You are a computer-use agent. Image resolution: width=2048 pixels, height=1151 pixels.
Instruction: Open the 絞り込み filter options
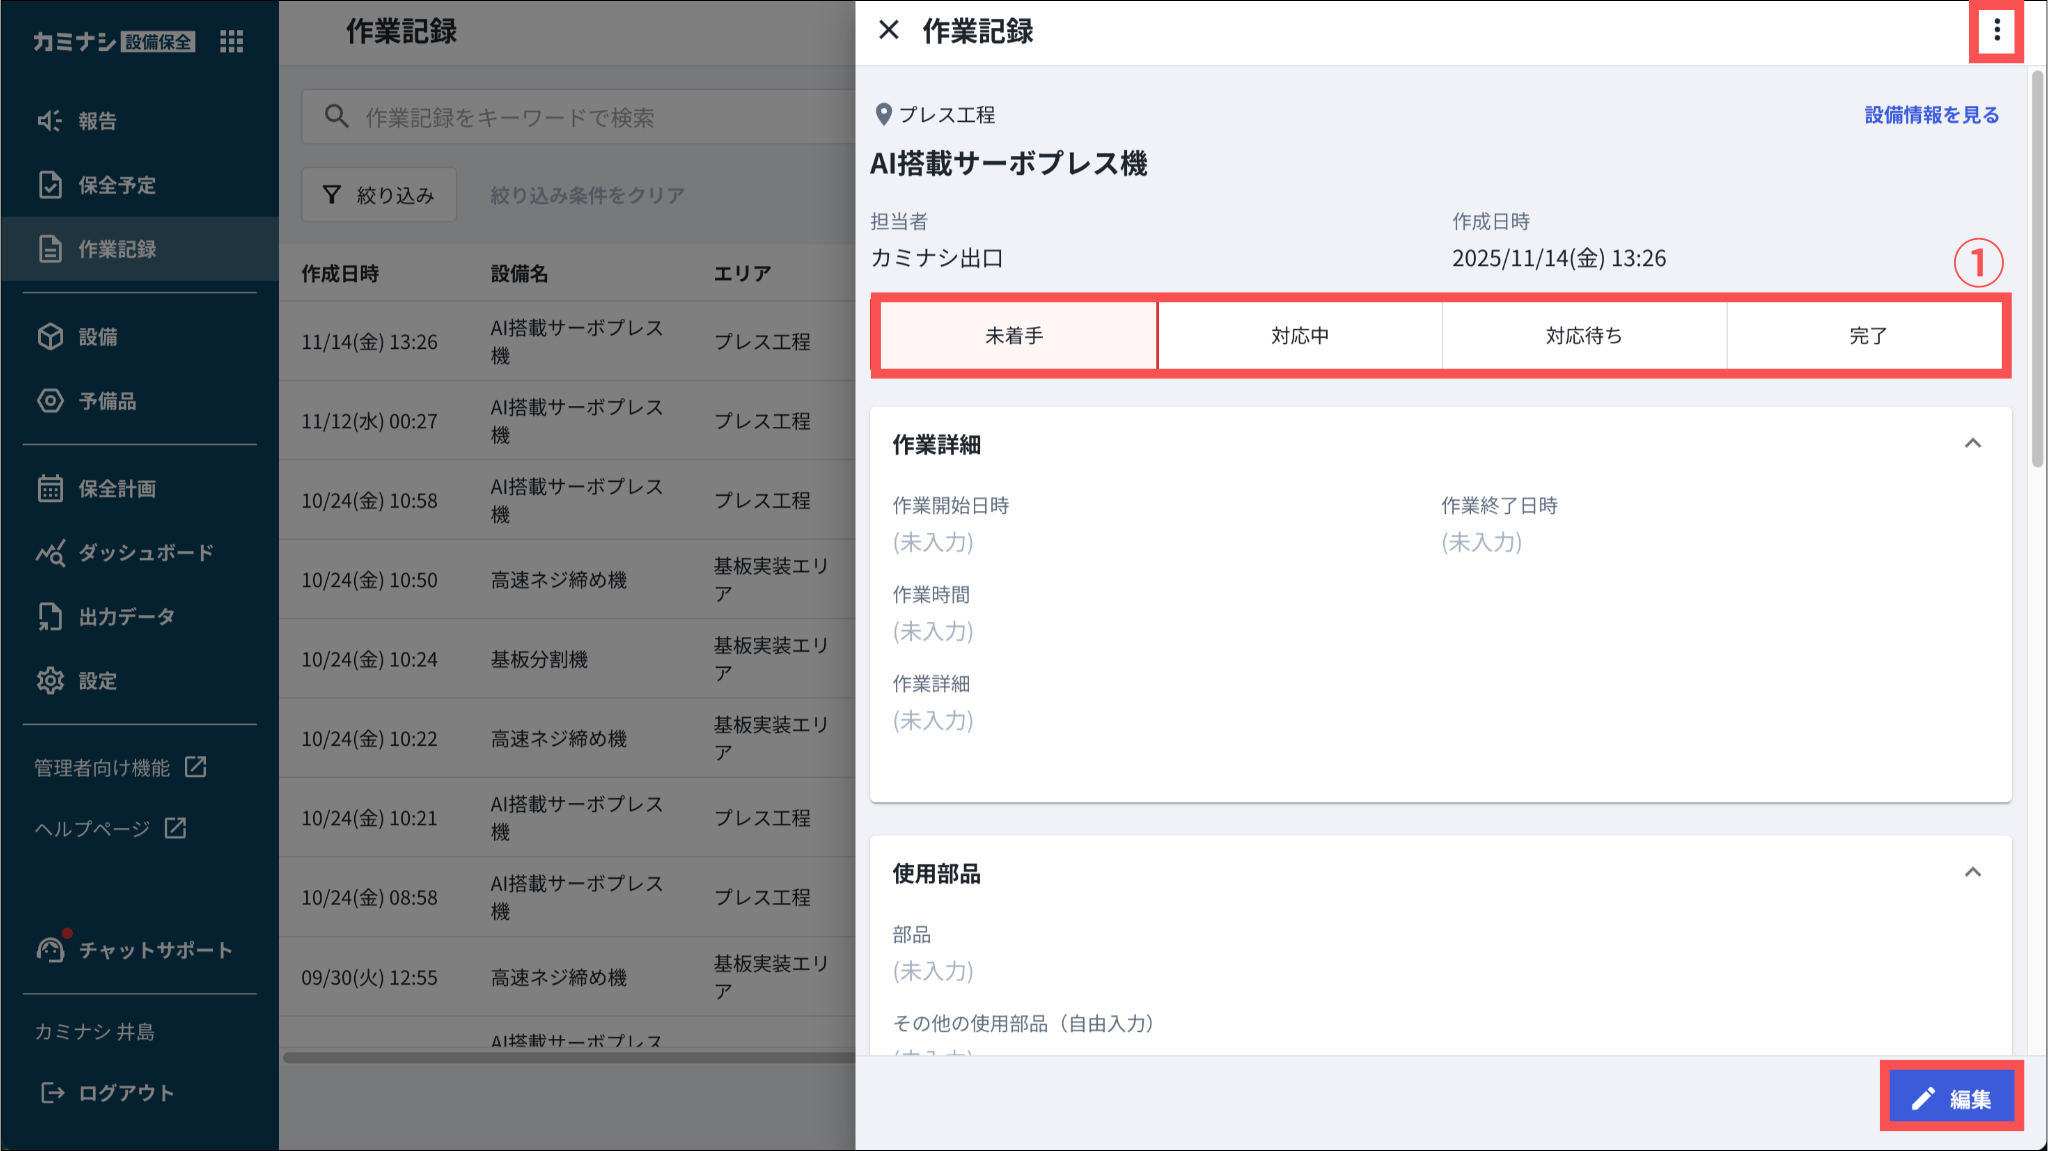point(379,195)
